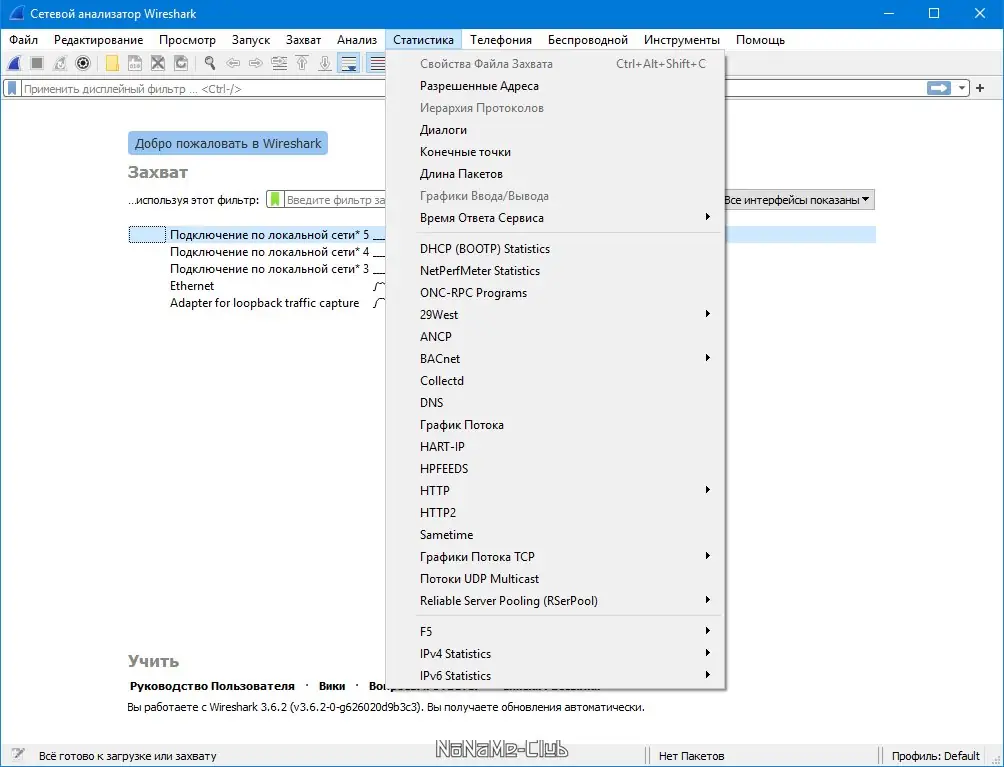Viewport: 1004px width, 767px height.
Task: Expand the HTTP submenu
Action: [x=555, y=490]
